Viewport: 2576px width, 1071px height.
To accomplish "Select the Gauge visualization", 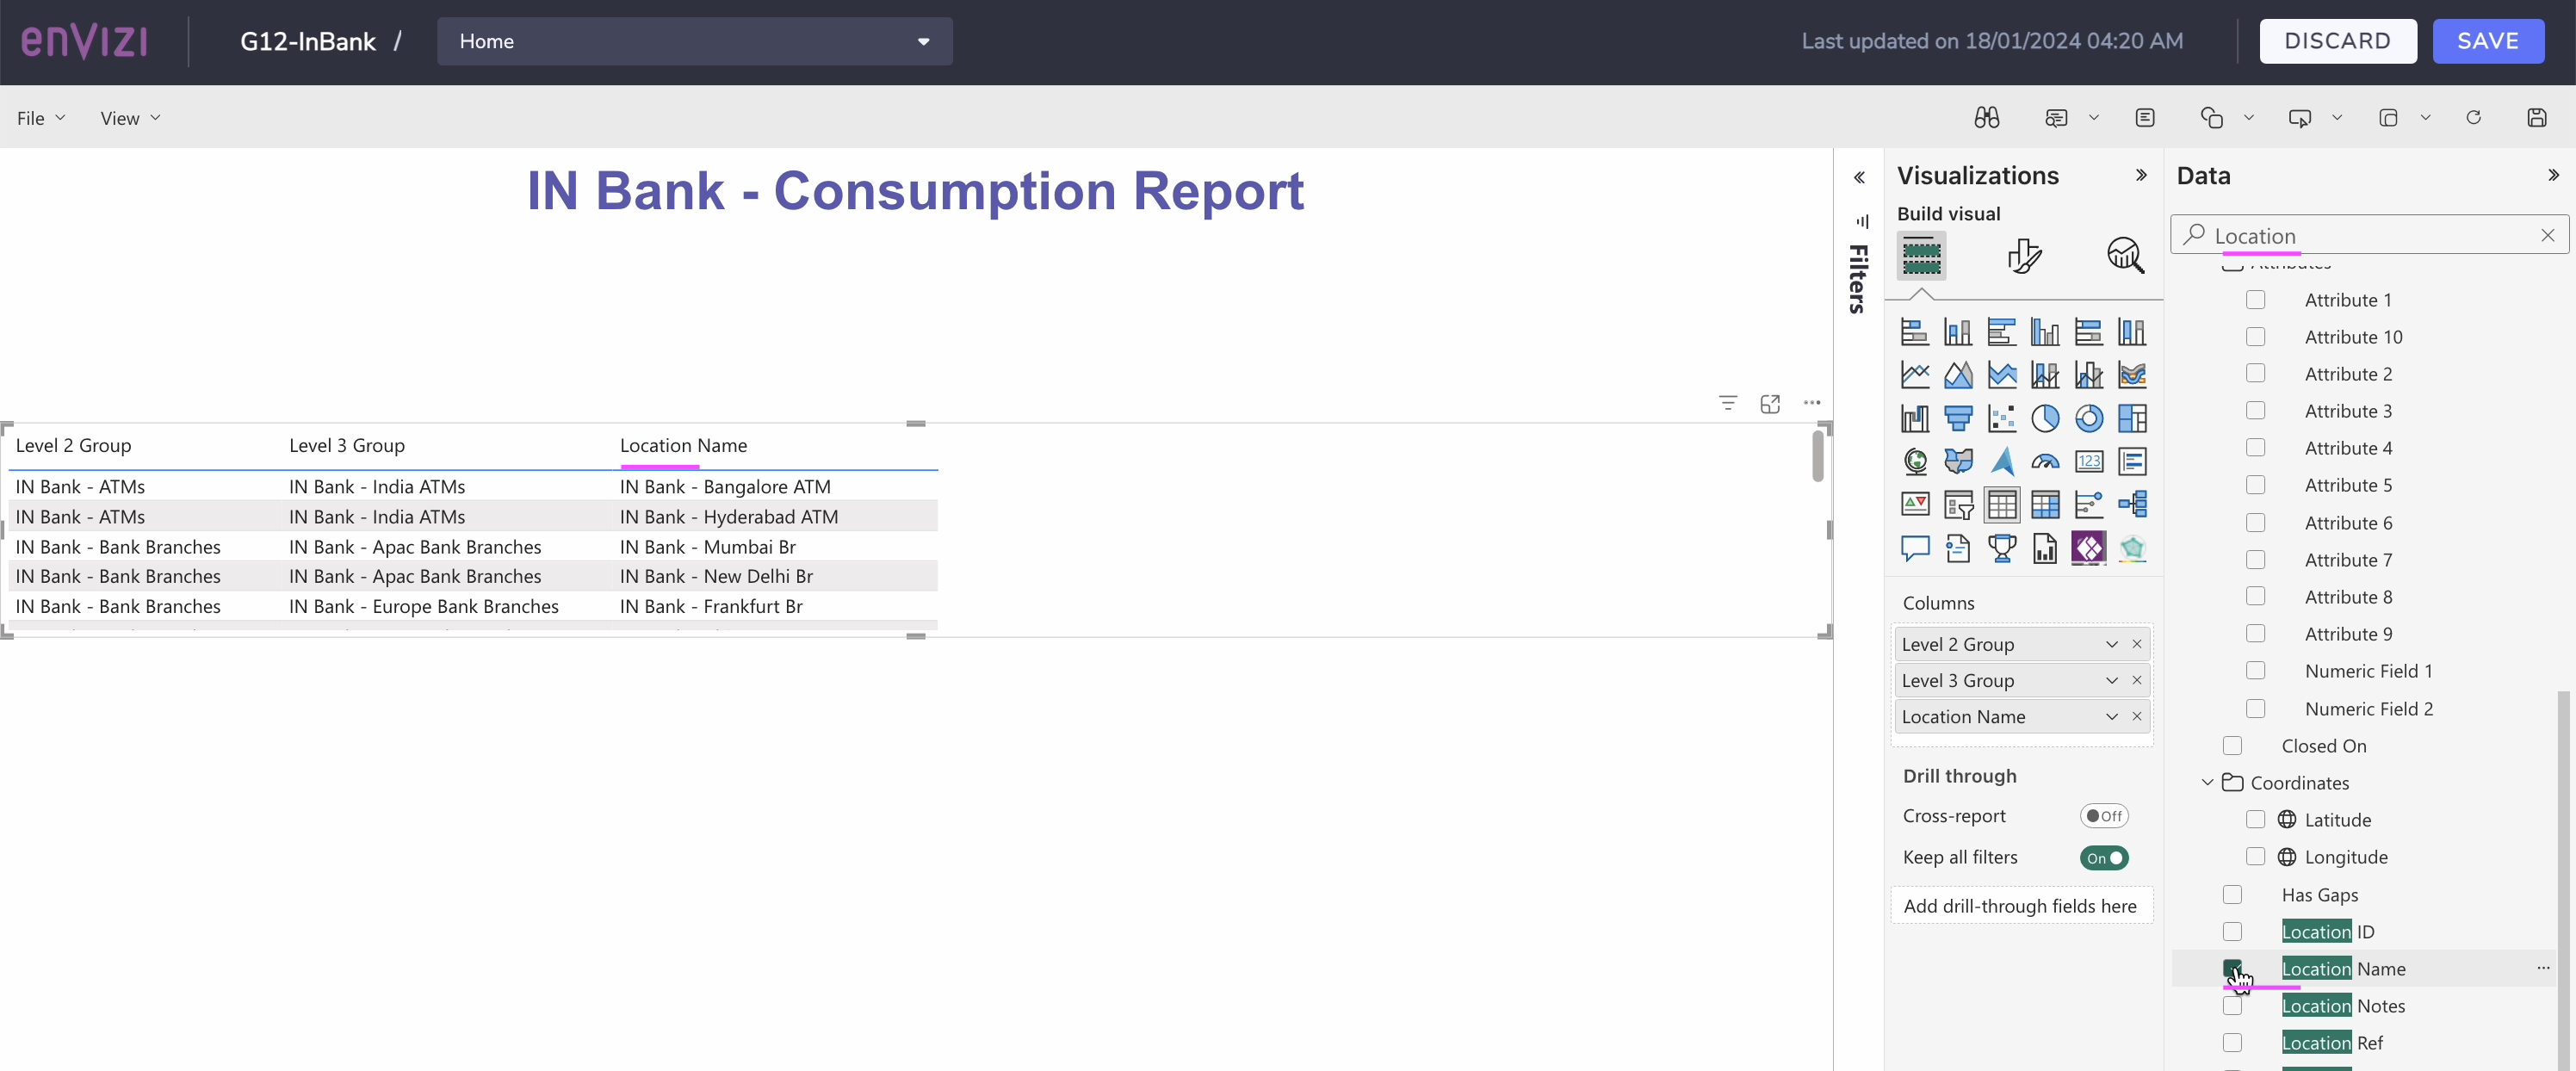I will click(x=2046, y=461).
